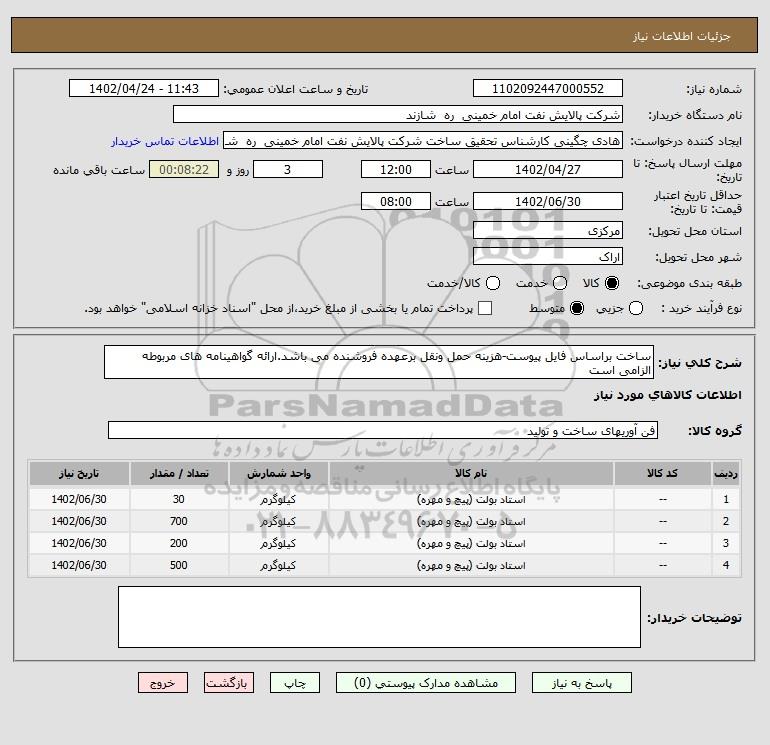The width and height of the screenshot is (770, 745).
Task: Click need date 1402/06/30 in row 1
Action: pyautogui.click(x=79, y=499)
